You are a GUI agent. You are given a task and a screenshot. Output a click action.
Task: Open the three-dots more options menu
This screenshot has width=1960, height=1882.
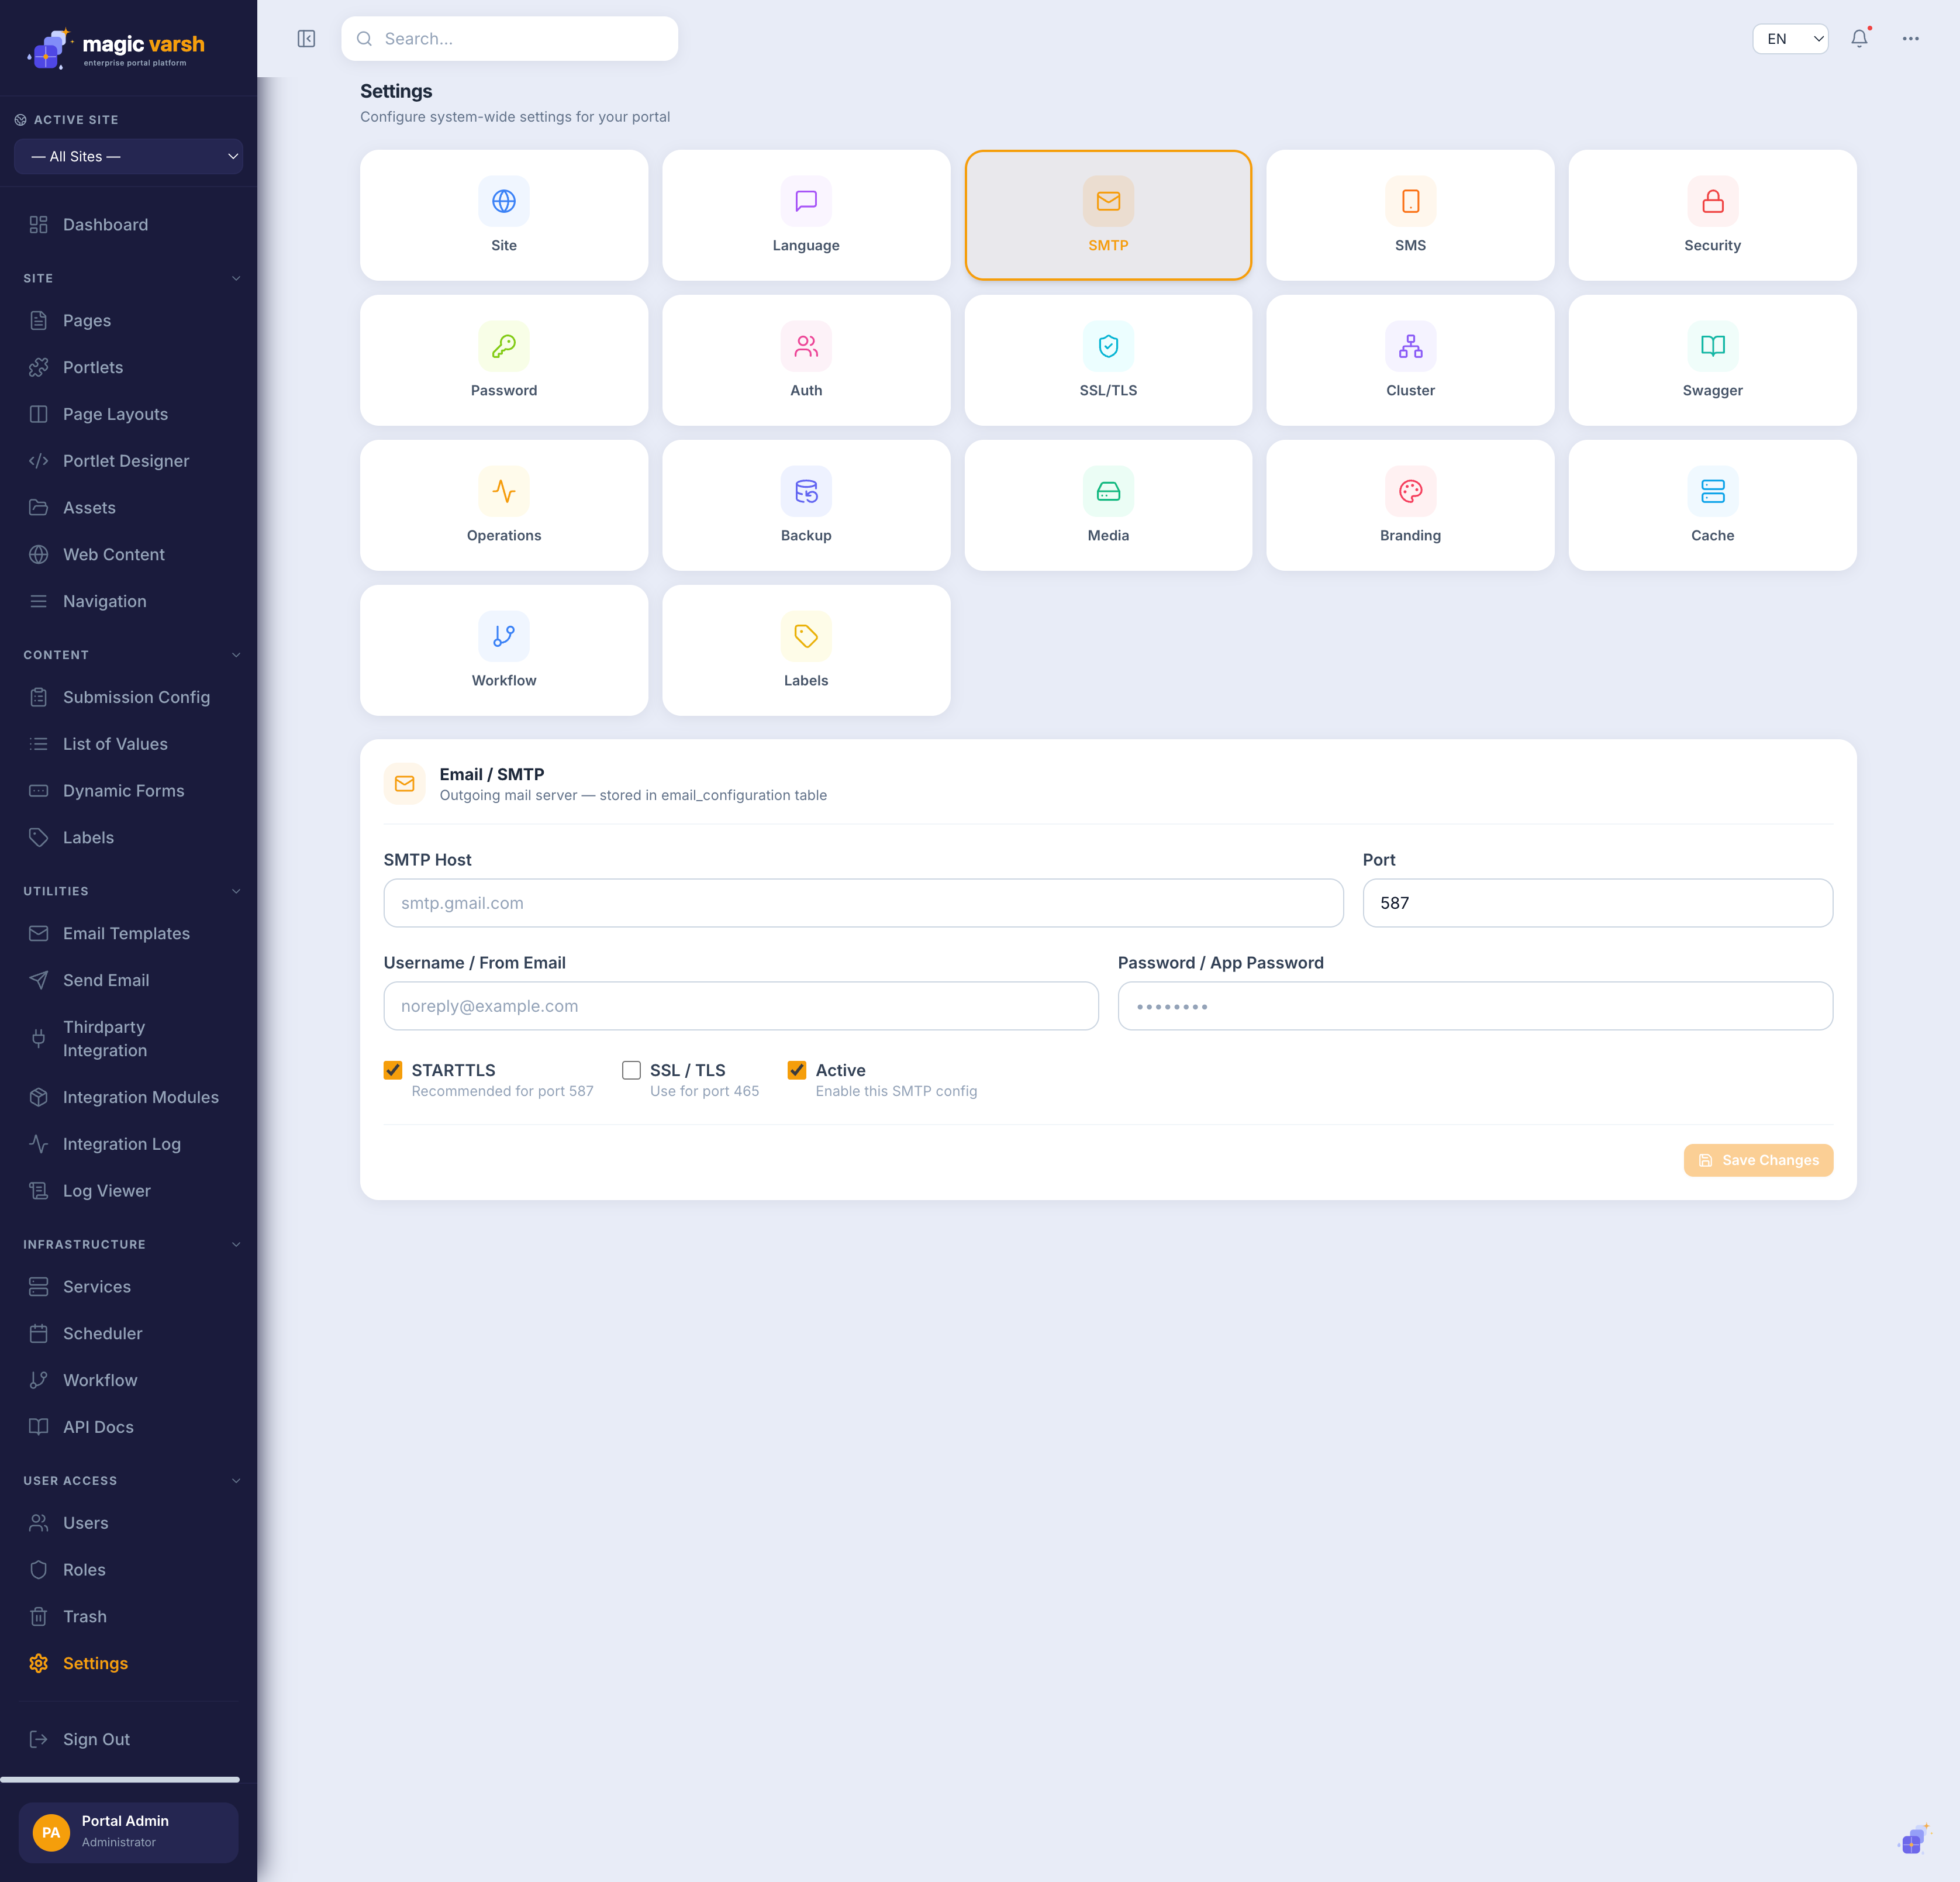tap(1910, 39)
